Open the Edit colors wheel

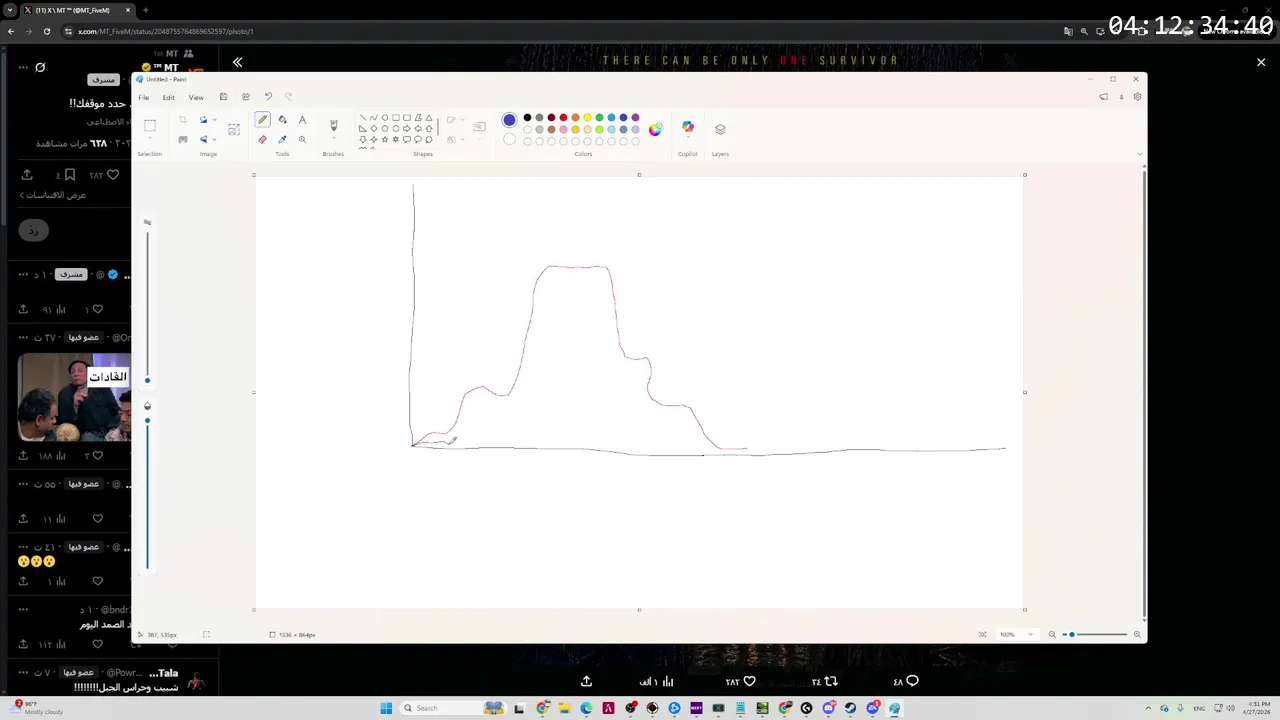pyautogui.click(x=655, y=129)
